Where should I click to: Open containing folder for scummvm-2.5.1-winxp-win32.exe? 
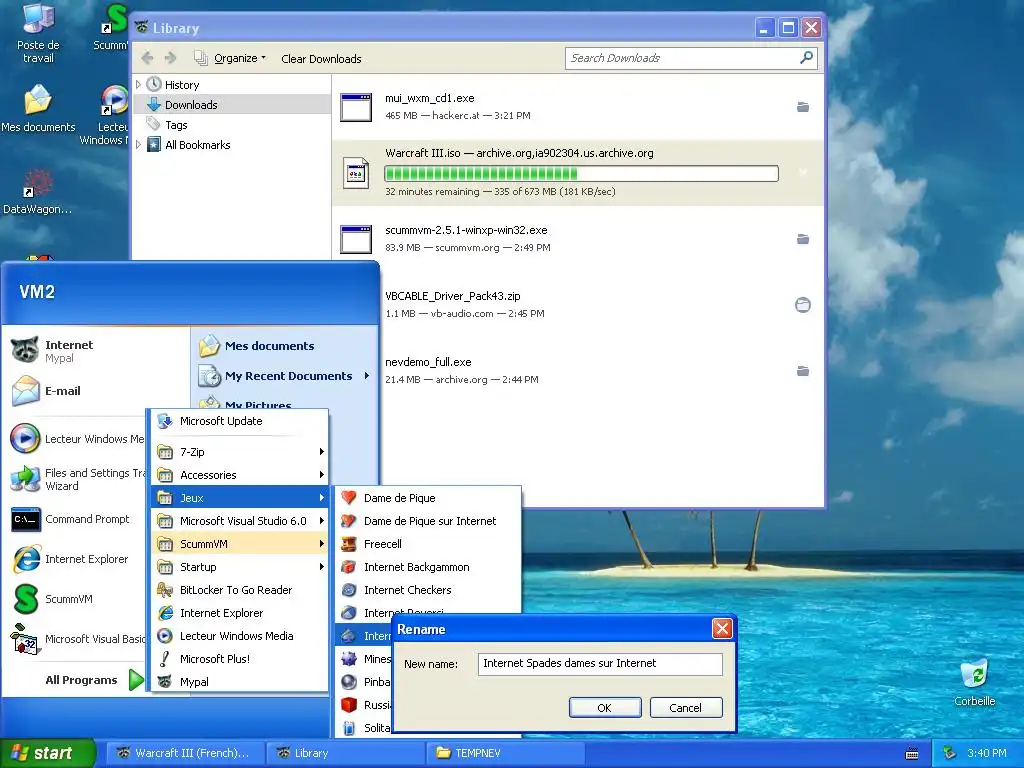tap(803, 239)
